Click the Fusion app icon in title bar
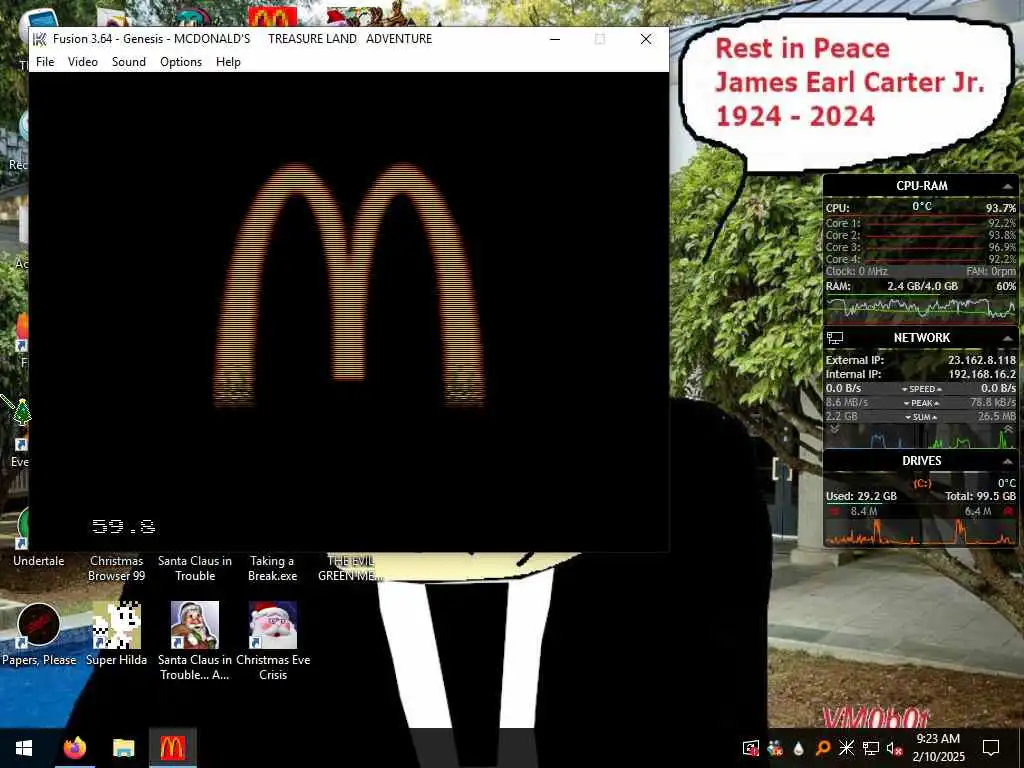This screenshot has height=768, width=1024. pyautogui.click(x=40, y=39)
